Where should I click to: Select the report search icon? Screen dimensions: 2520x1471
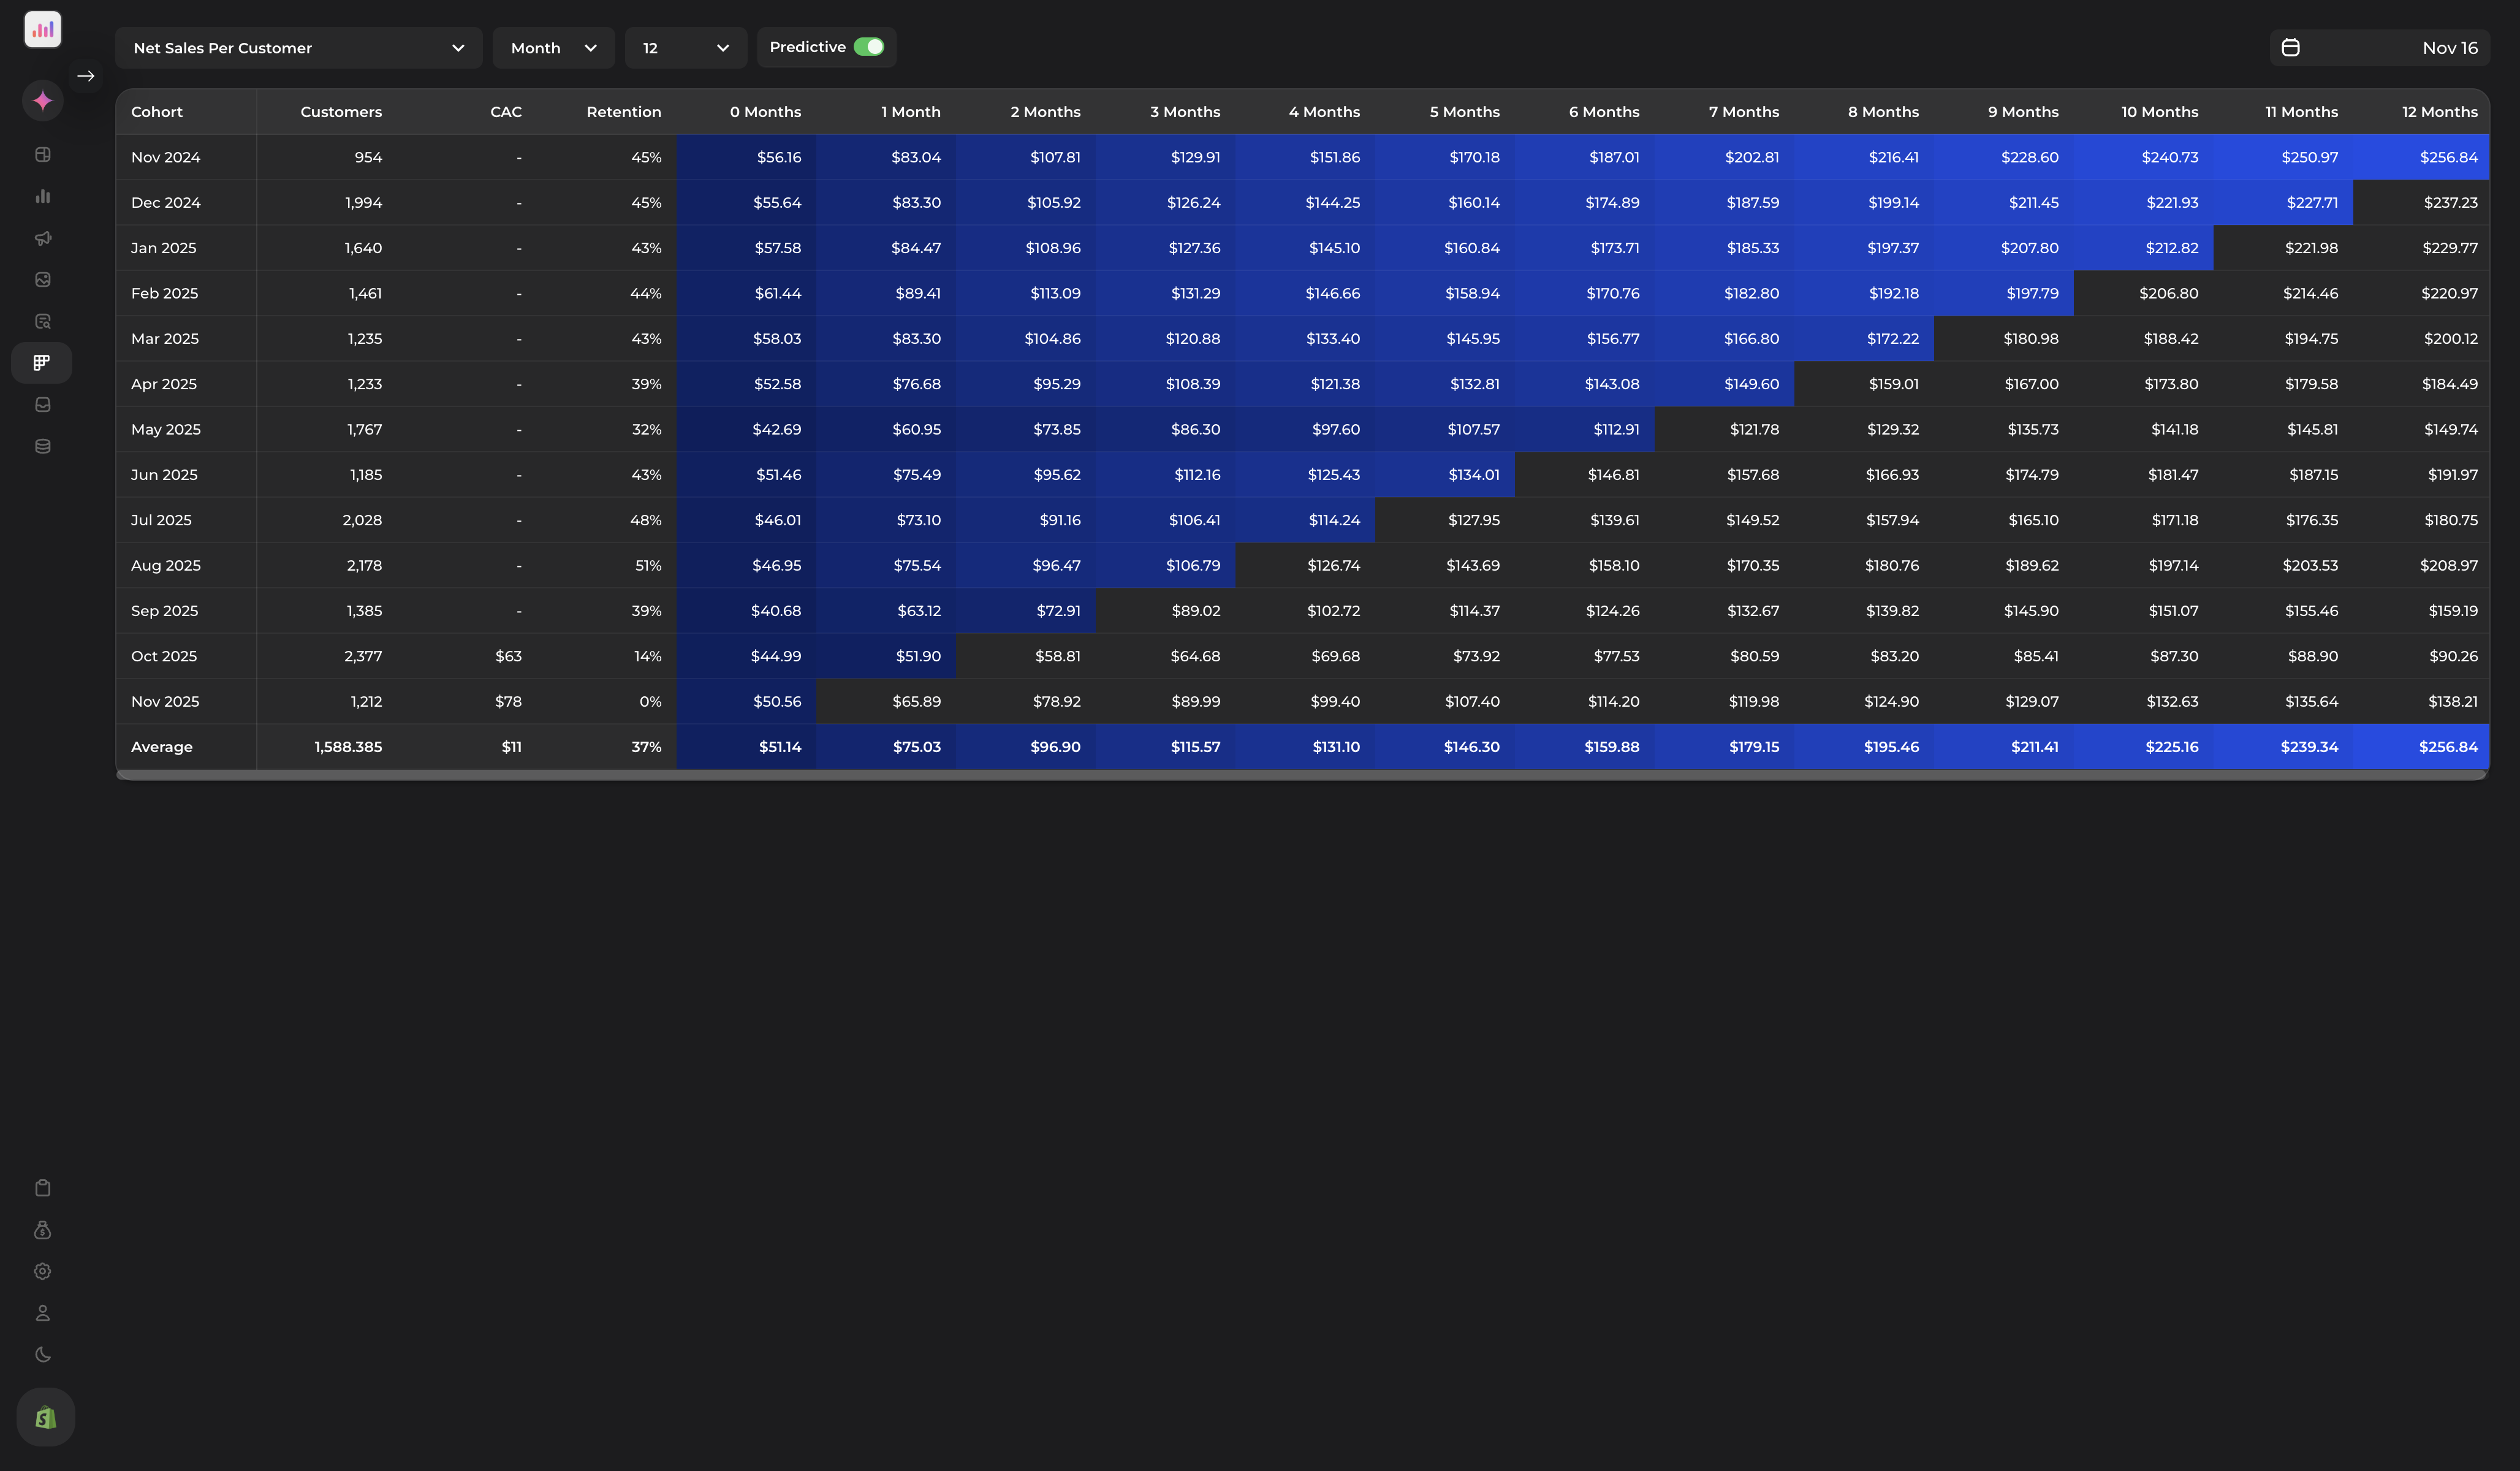click(x=42, y=321)
